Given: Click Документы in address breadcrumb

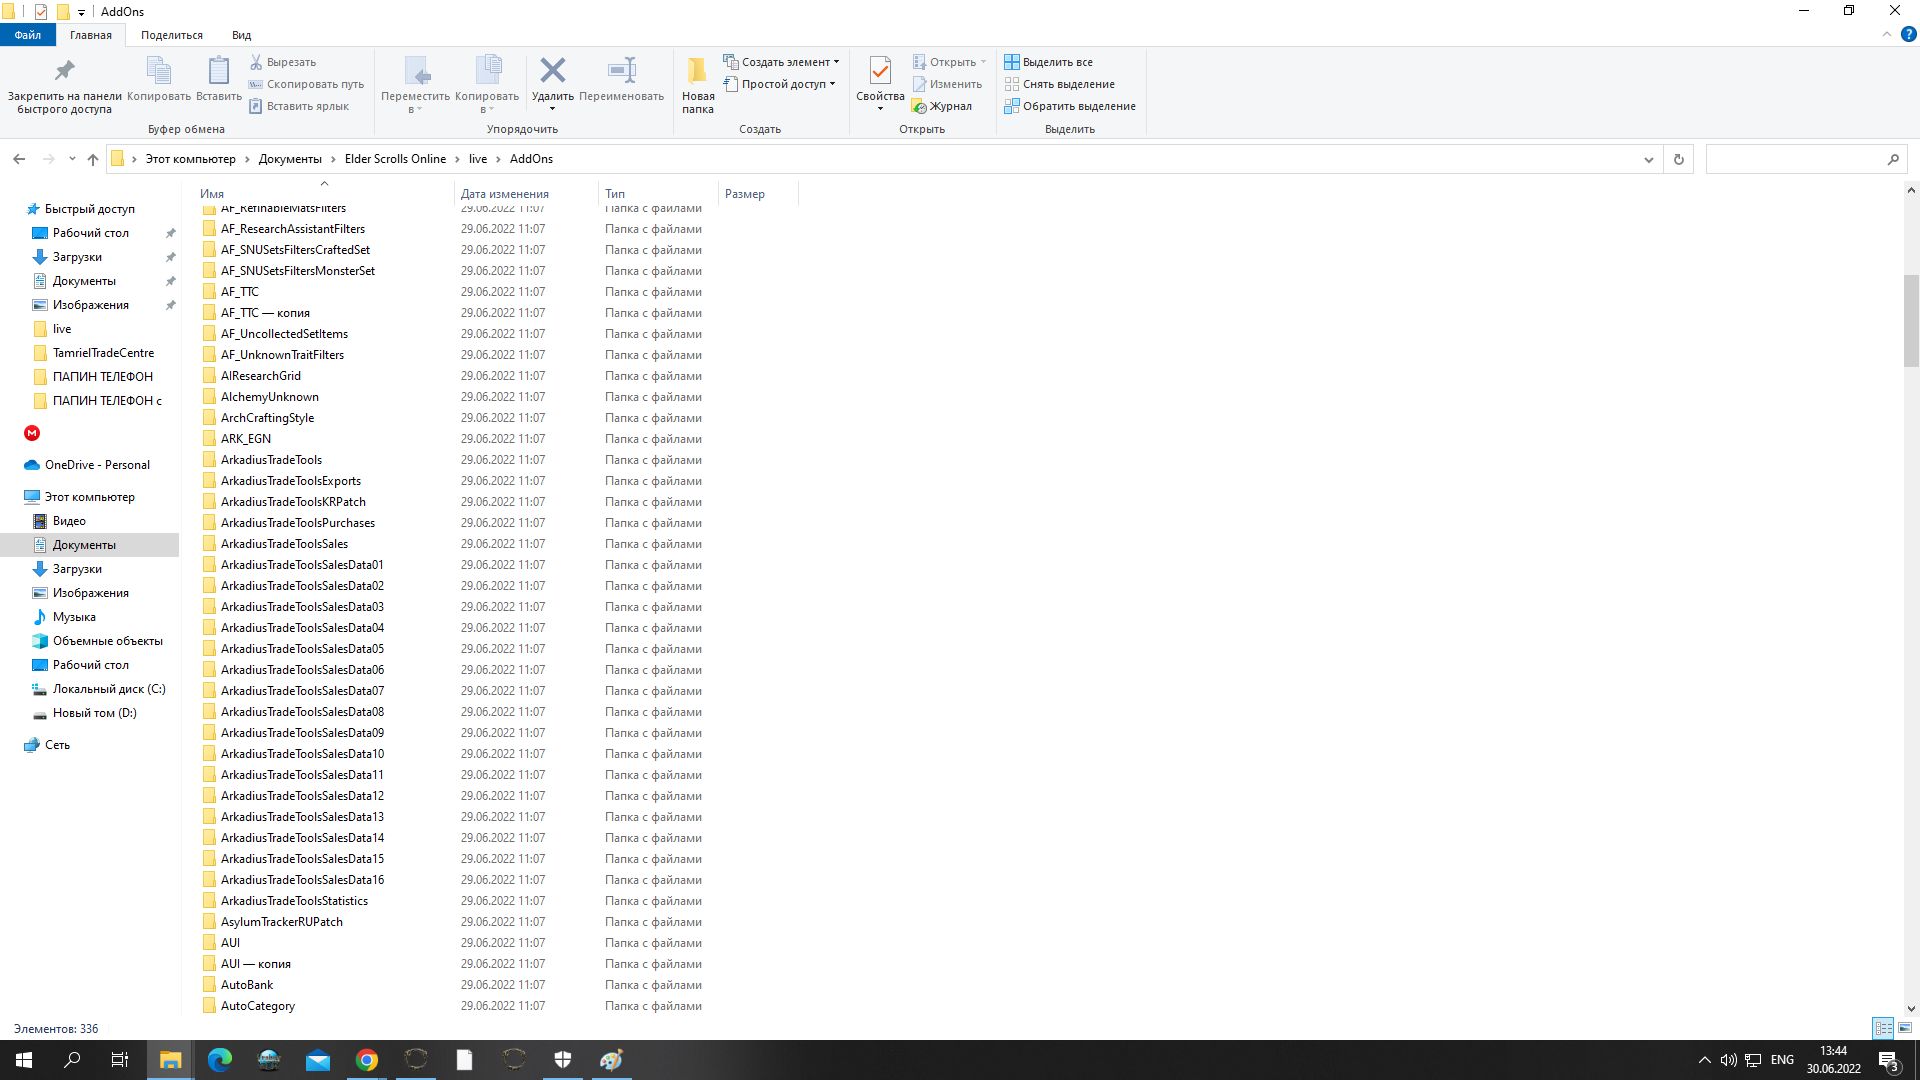Looking at the screenshot, I should pyautogui.click(x=290, y=159).
